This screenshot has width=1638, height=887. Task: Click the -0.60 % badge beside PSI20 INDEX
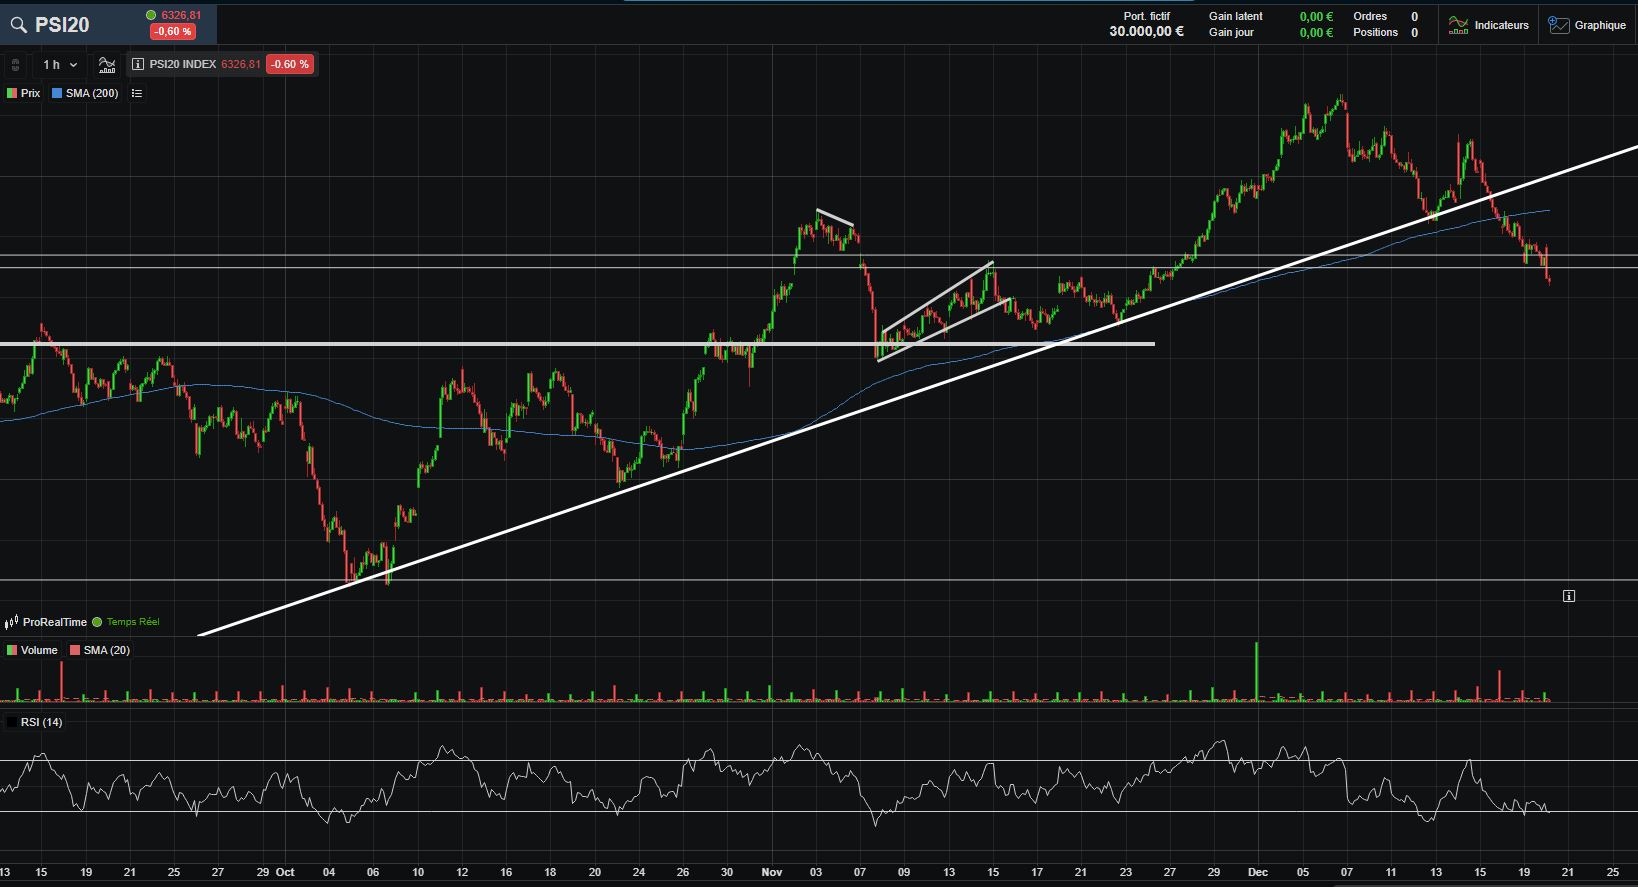coord(290,64)
